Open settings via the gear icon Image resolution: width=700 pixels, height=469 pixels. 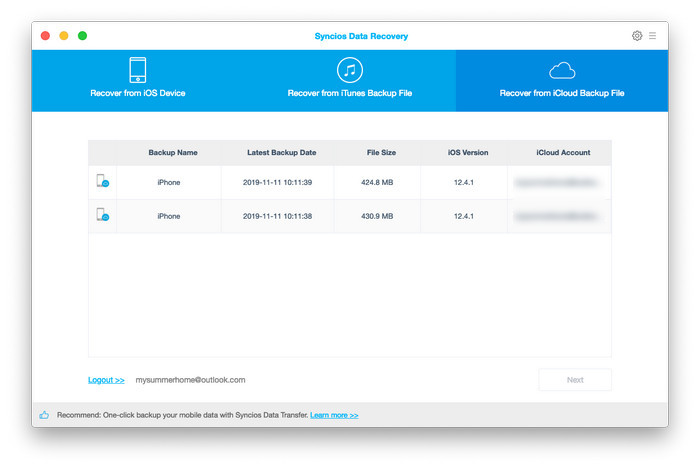[x=637, y=36]
